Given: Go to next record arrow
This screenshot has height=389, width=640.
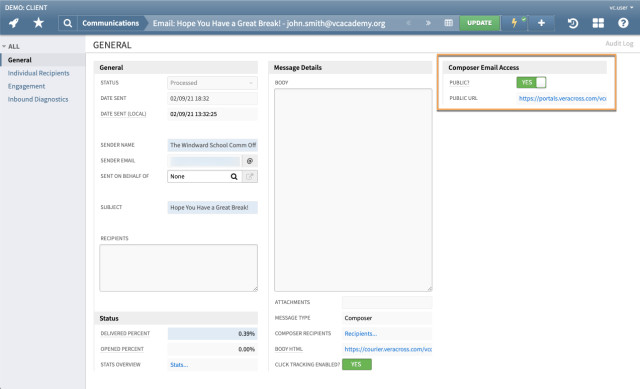Looking at the screenshot, I should tap(428, 23).
